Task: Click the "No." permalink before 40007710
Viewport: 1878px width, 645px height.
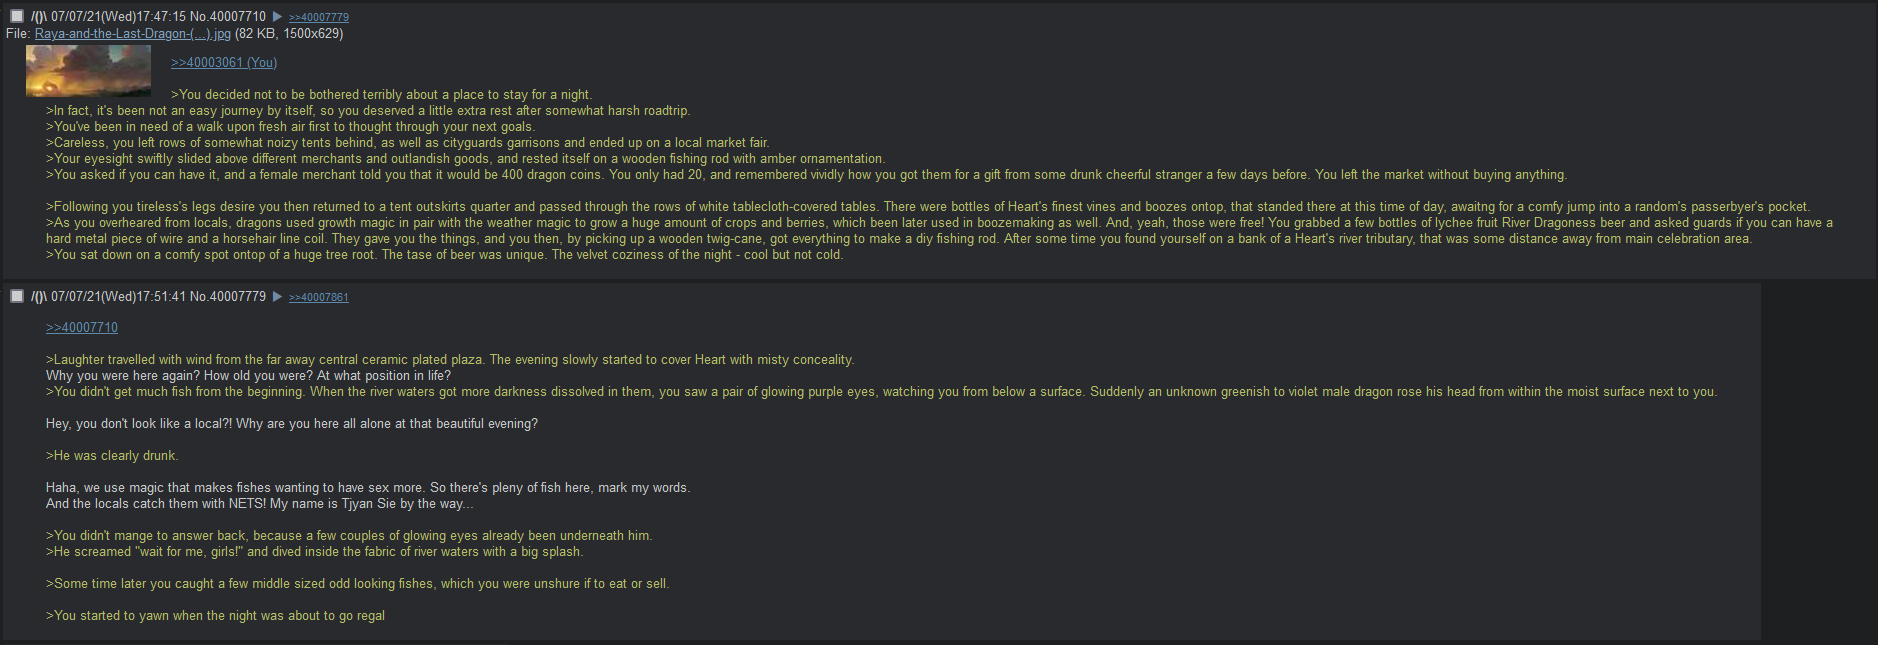Action: tap(198, 16)
